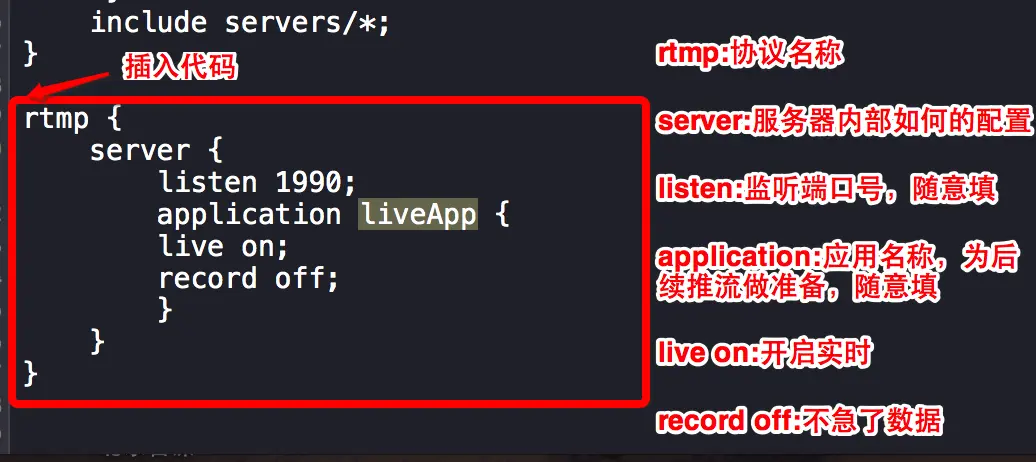Click the live on directive line
Screen dimensions: 1036x462
click(223, 247)
